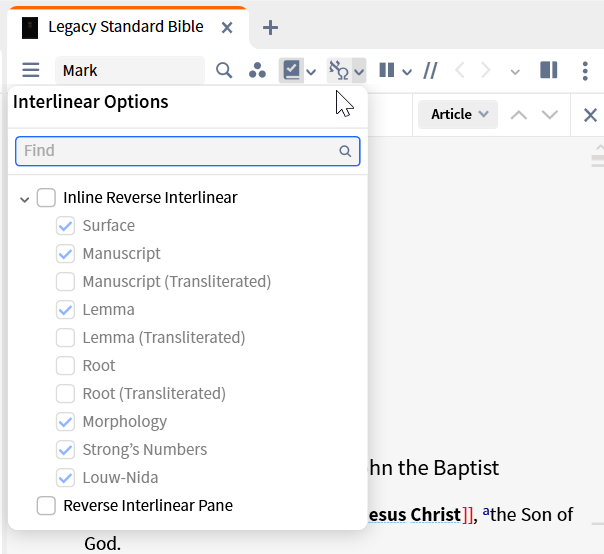Expand the interlinear options dropdown arrow

(359, 71)
